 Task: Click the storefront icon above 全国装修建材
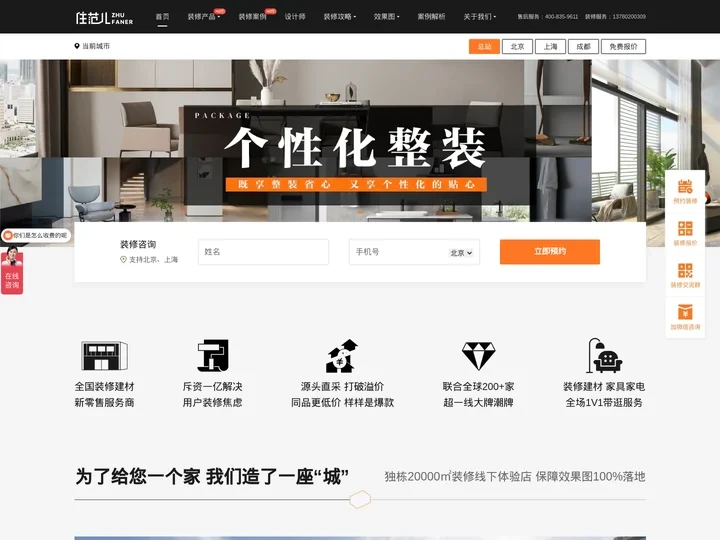click(104, 355)
